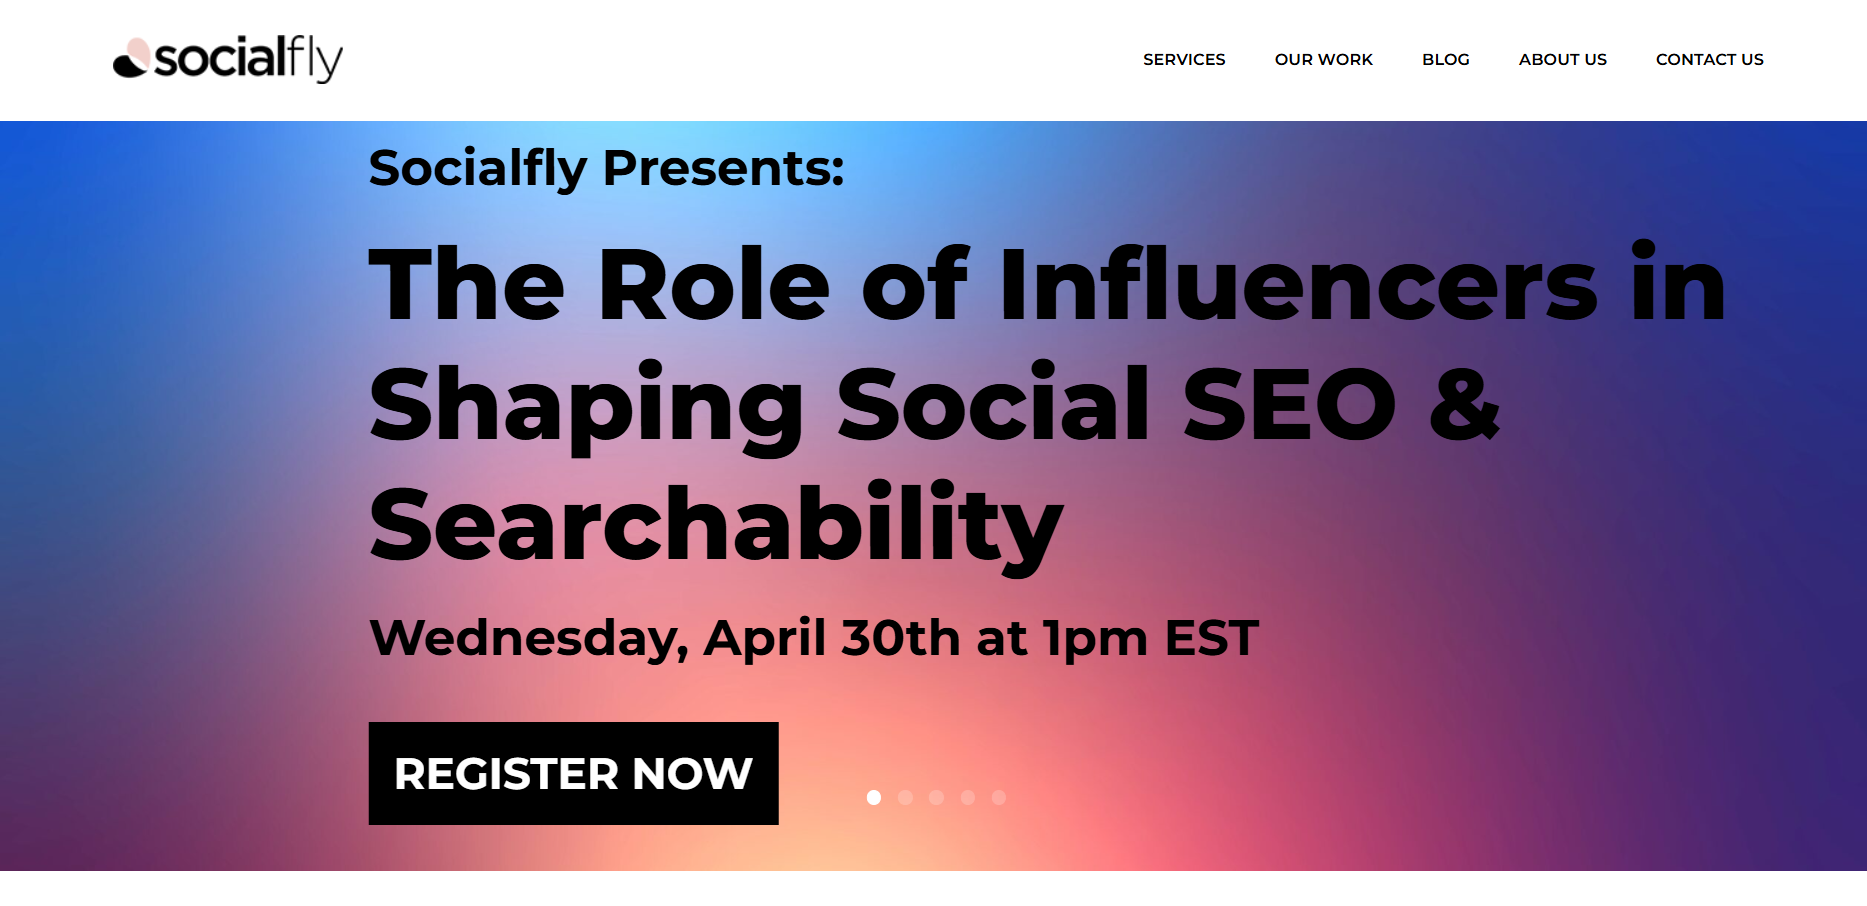The width and height of the screenshot is (1867, 906).
Task: Go to the Our Work page
Action: 1323,60
